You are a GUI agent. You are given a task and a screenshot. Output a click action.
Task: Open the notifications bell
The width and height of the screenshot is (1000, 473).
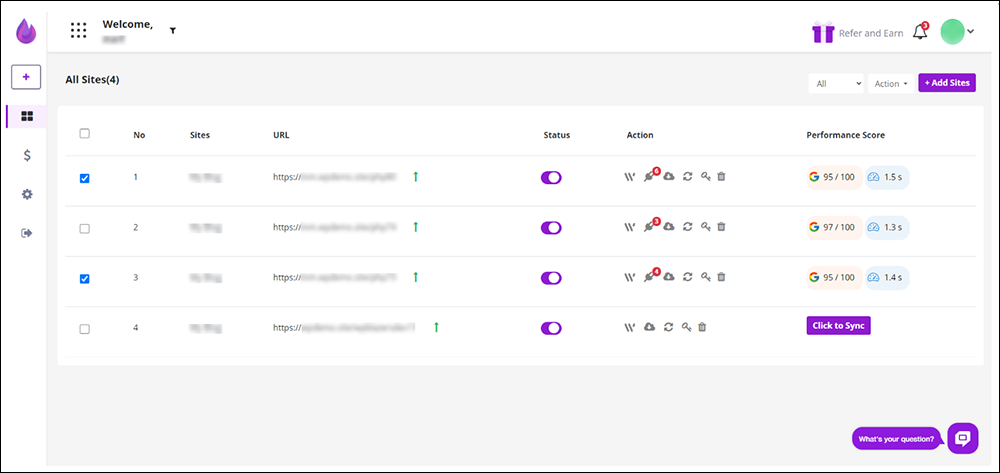coord(920,32)
